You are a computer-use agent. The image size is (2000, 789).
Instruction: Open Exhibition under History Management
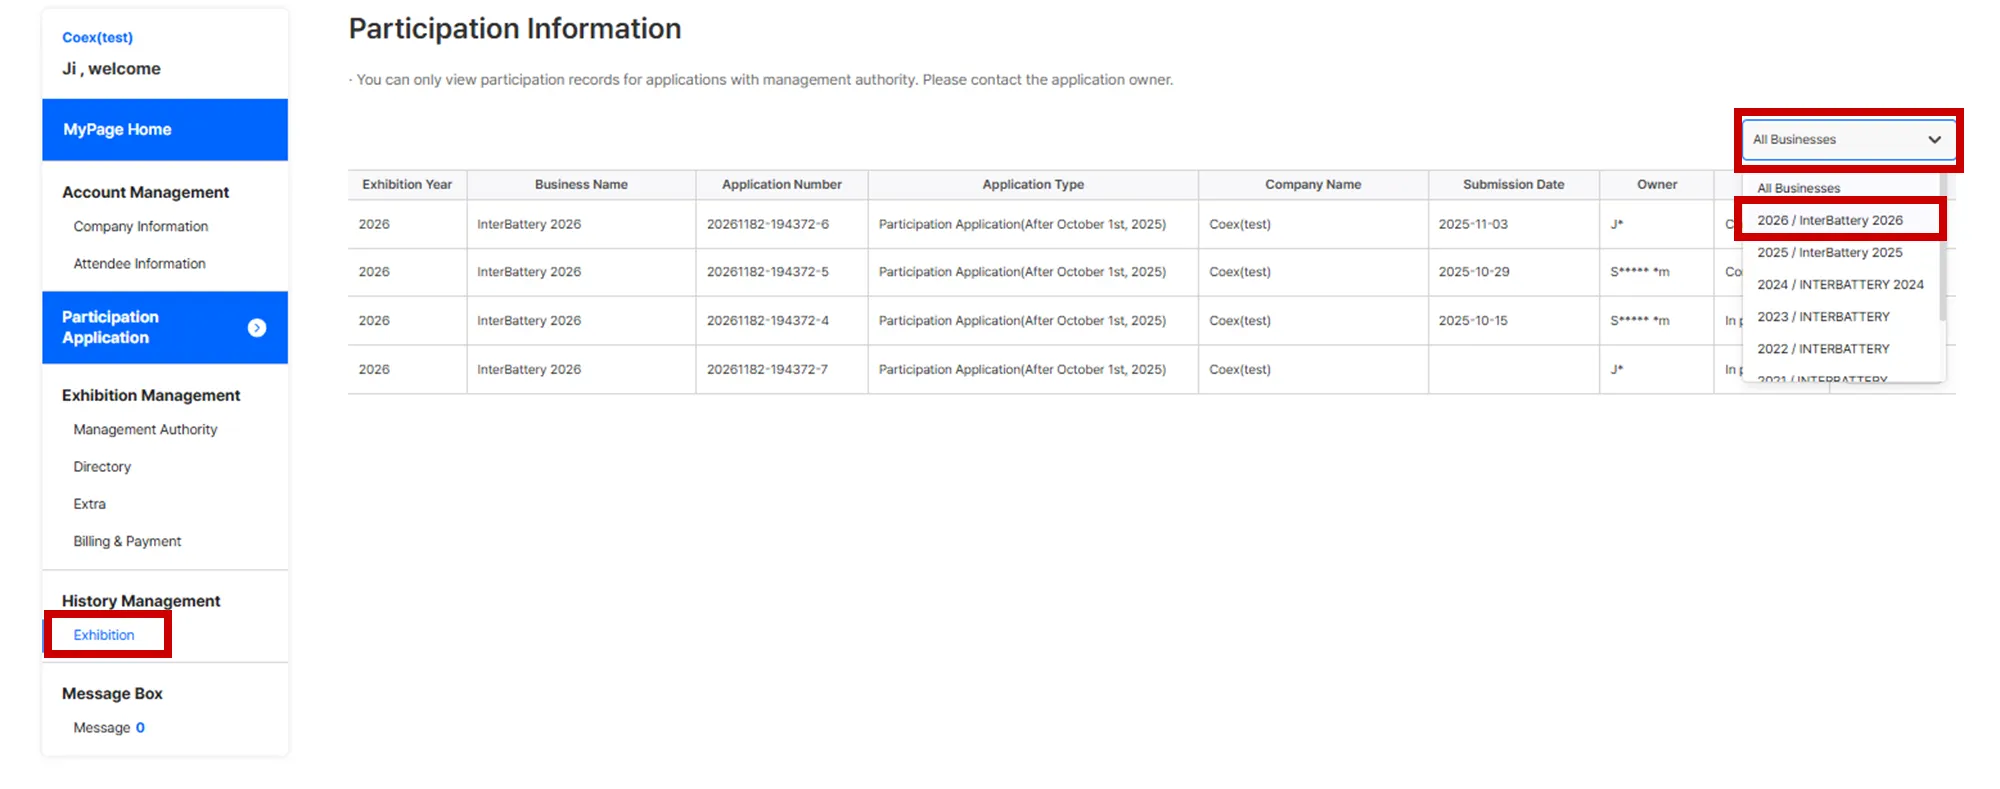click(x=104, y=635)
